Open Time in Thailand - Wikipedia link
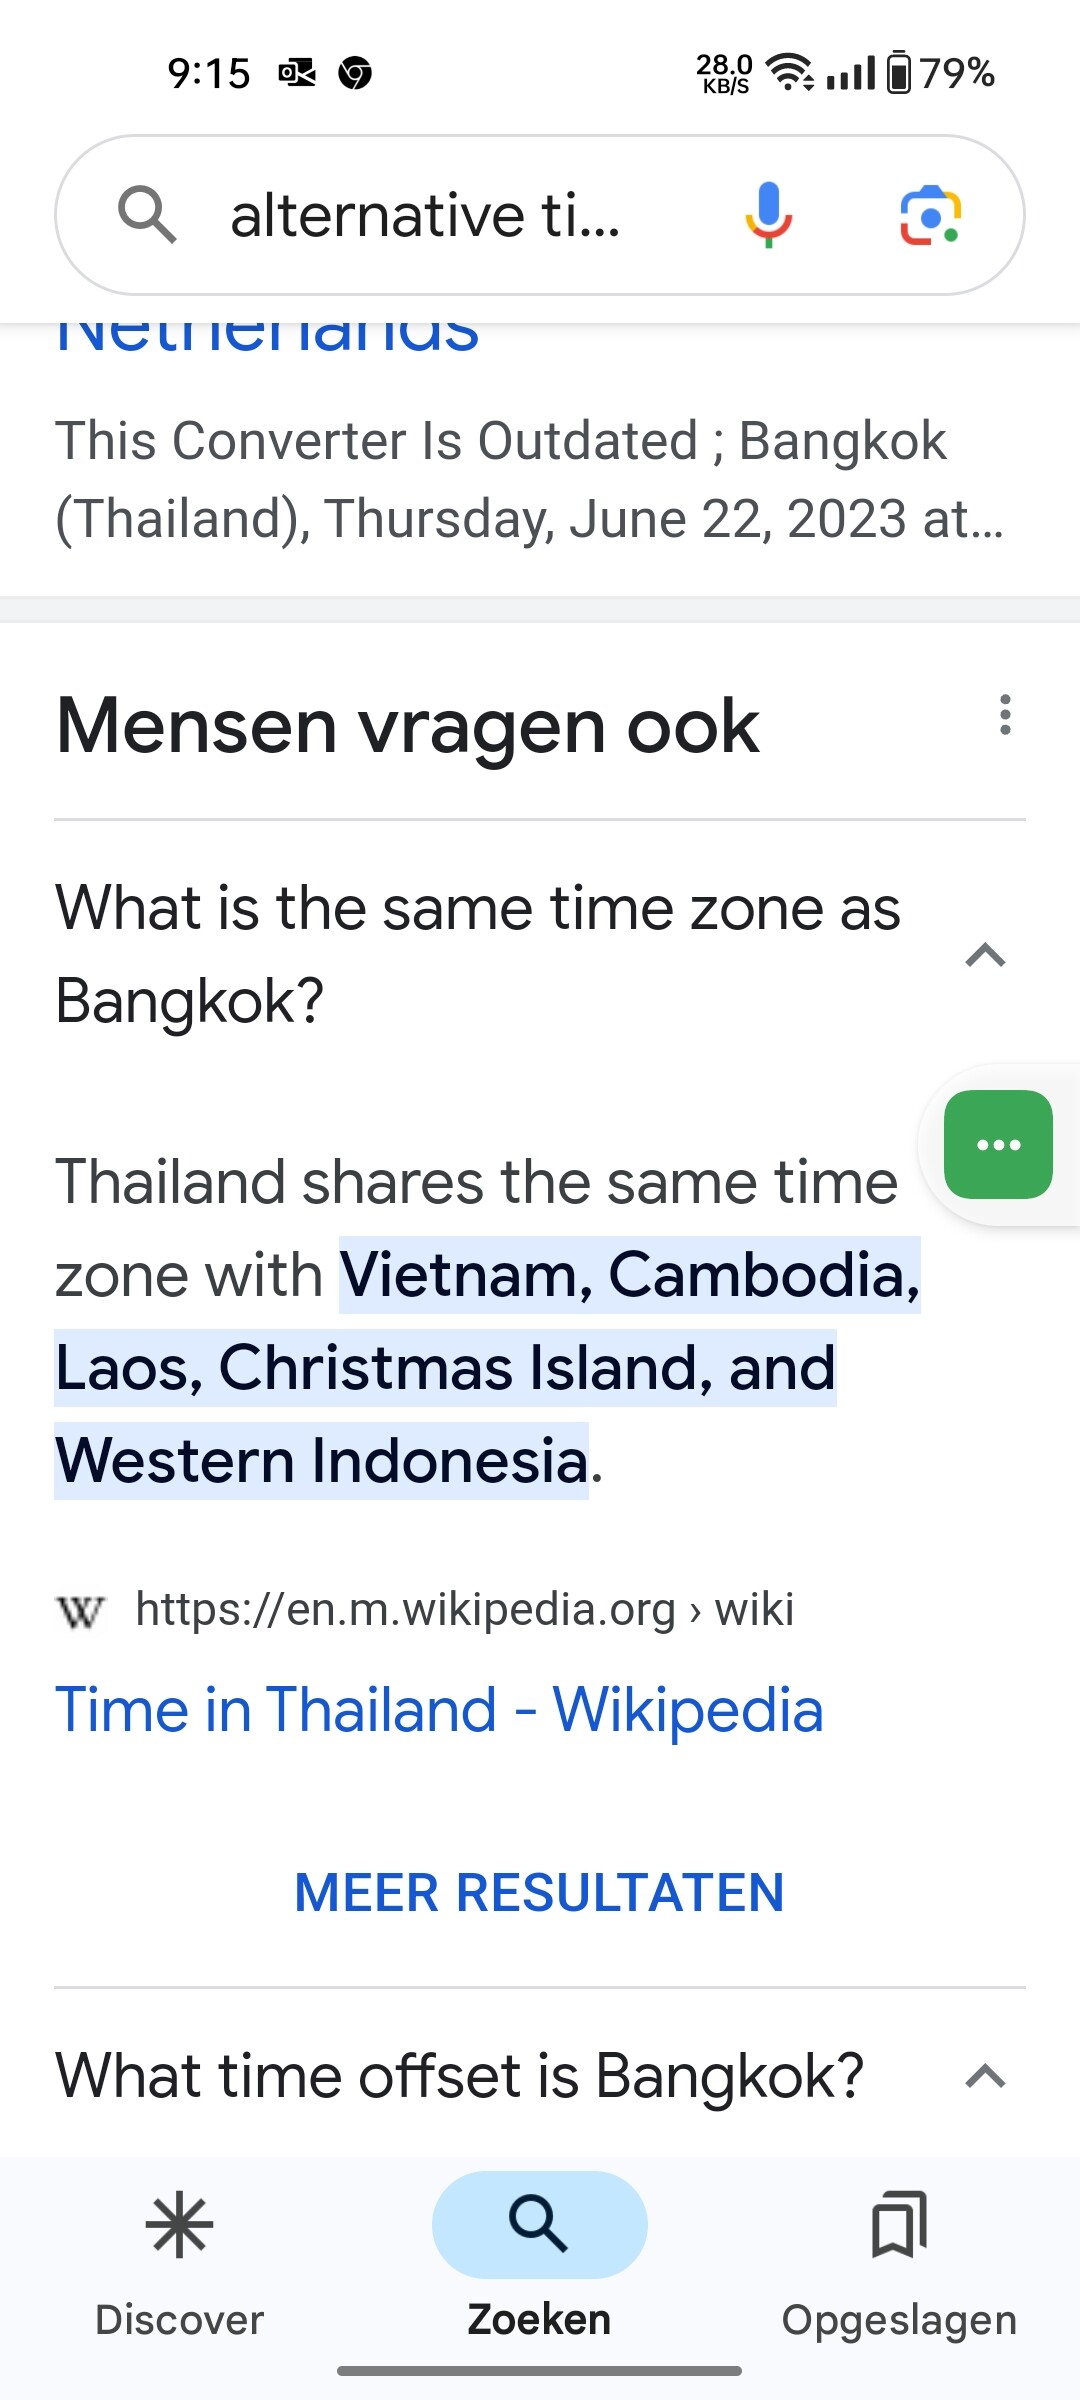 439,1710
